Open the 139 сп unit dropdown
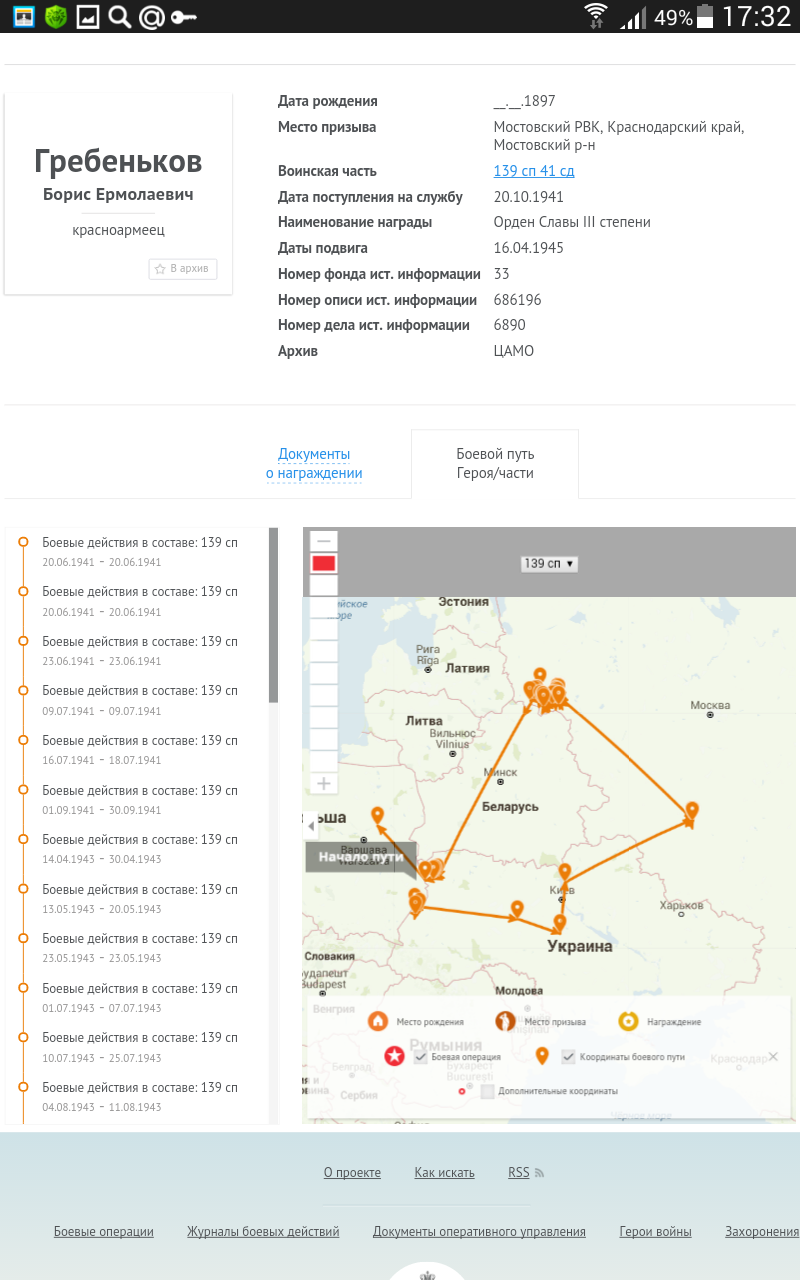 click(x=549, y=564)
